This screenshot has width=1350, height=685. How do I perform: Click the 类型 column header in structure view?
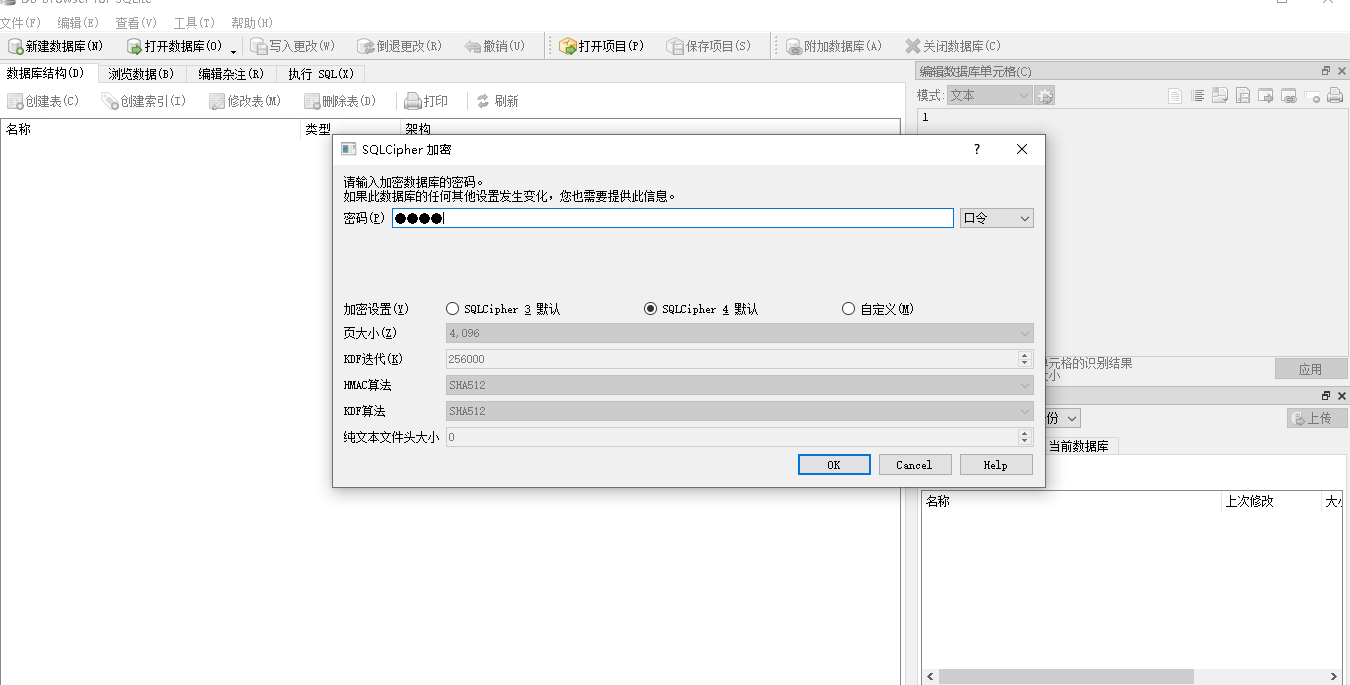click(350, 129)
